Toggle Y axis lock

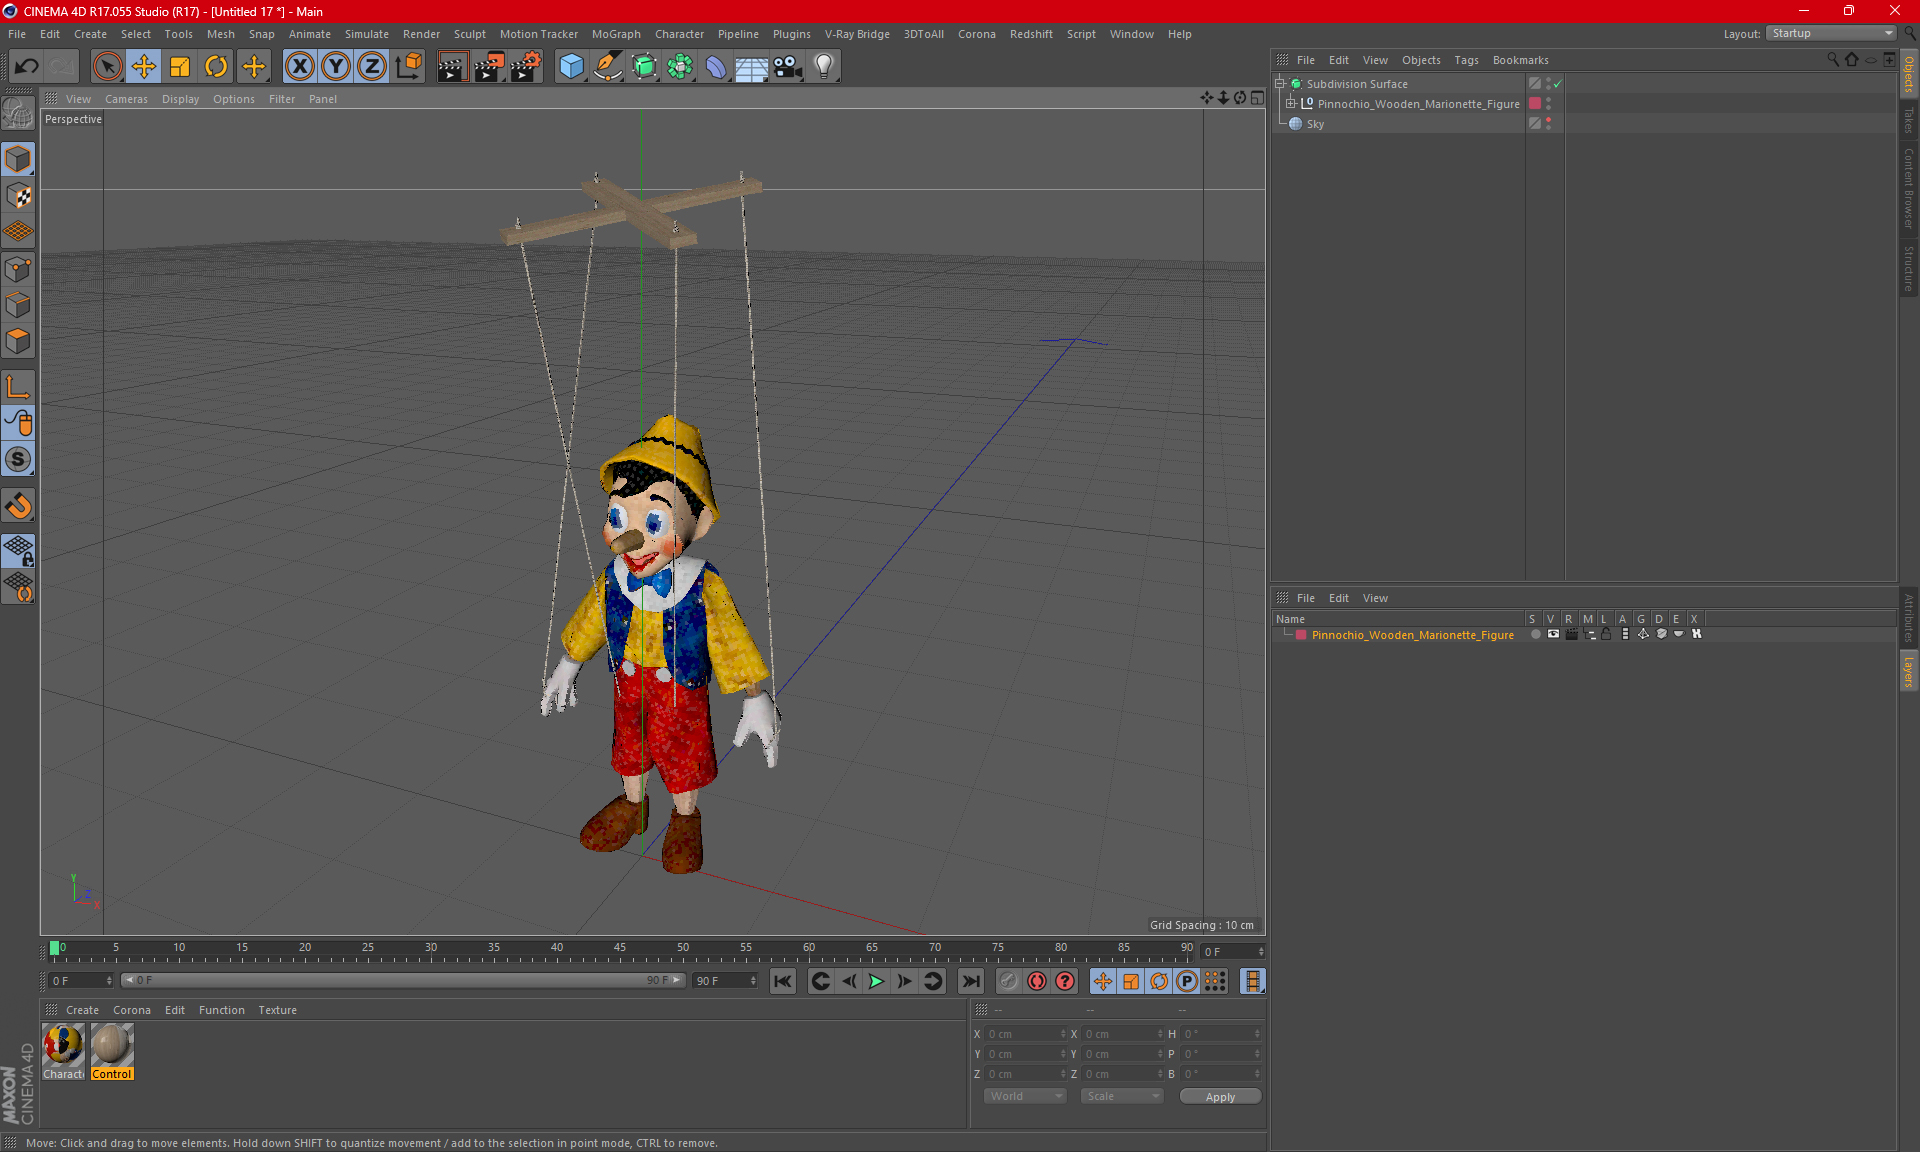click(336, 67)
